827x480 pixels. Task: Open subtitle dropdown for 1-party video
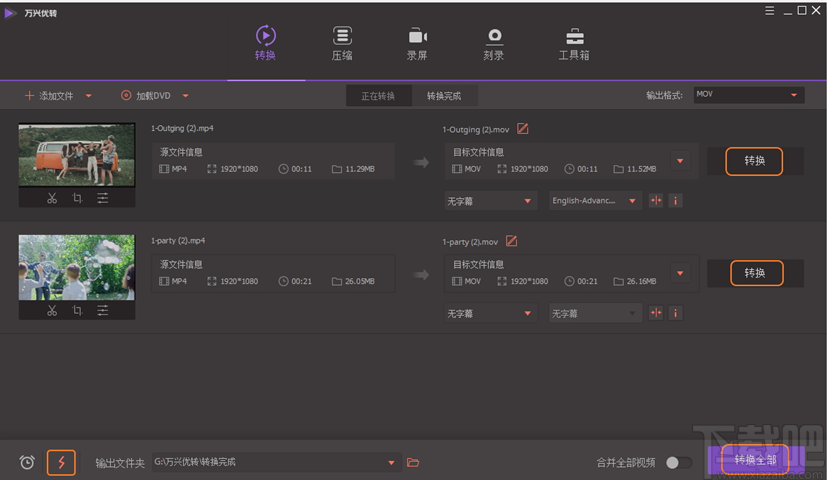491,313
